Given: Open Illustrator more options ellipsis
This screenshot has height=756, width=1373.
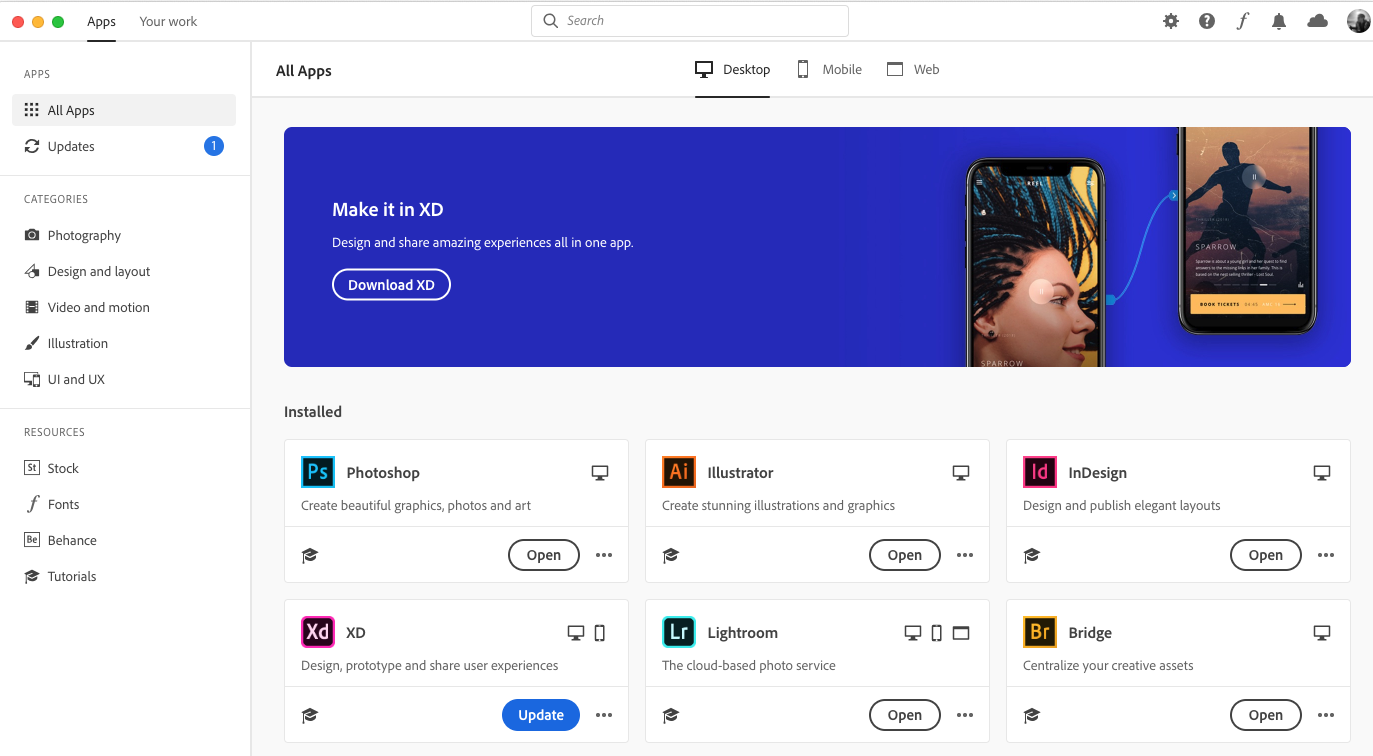Looking at the screenshot, I should click(965, 555).
